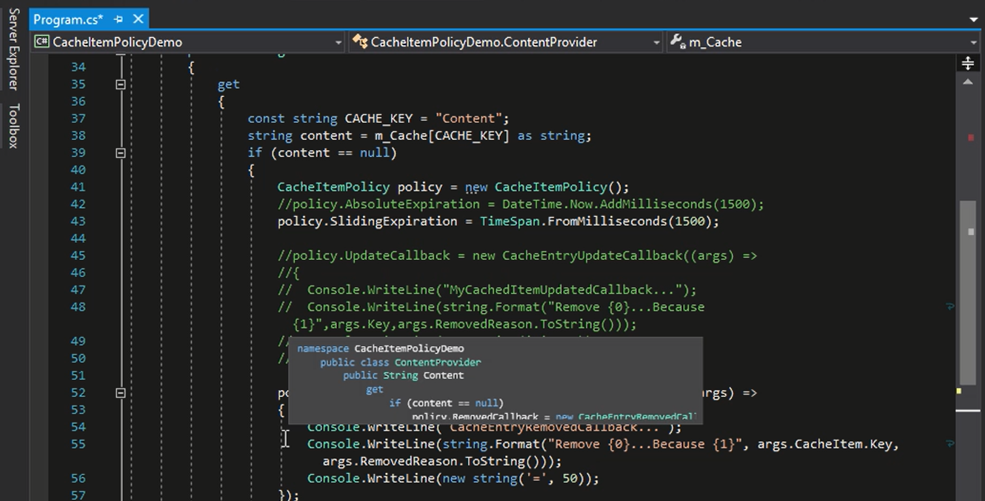Image resolution: width=985 pixels, height=501 pixels.
Task: Click "if (content == null)" on line 39
Action: click(322, 153)
